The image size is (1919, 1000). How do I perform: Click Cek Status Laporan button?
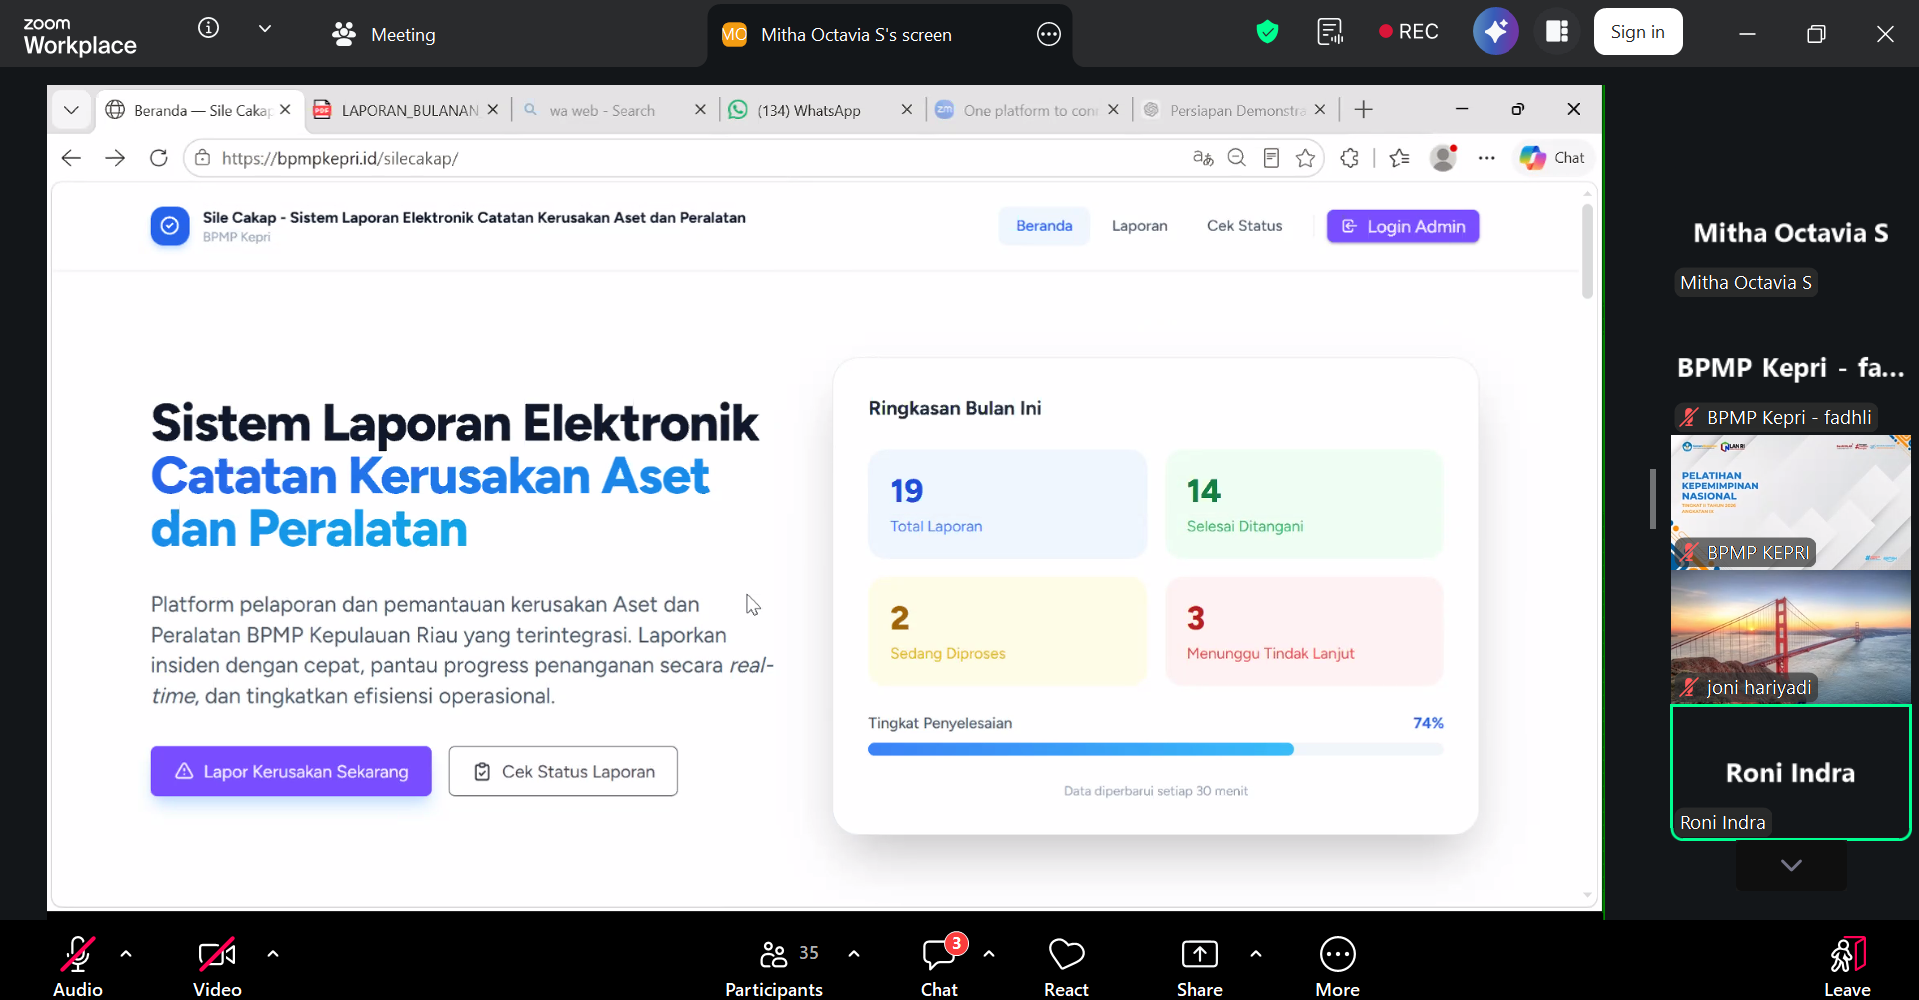563,771
